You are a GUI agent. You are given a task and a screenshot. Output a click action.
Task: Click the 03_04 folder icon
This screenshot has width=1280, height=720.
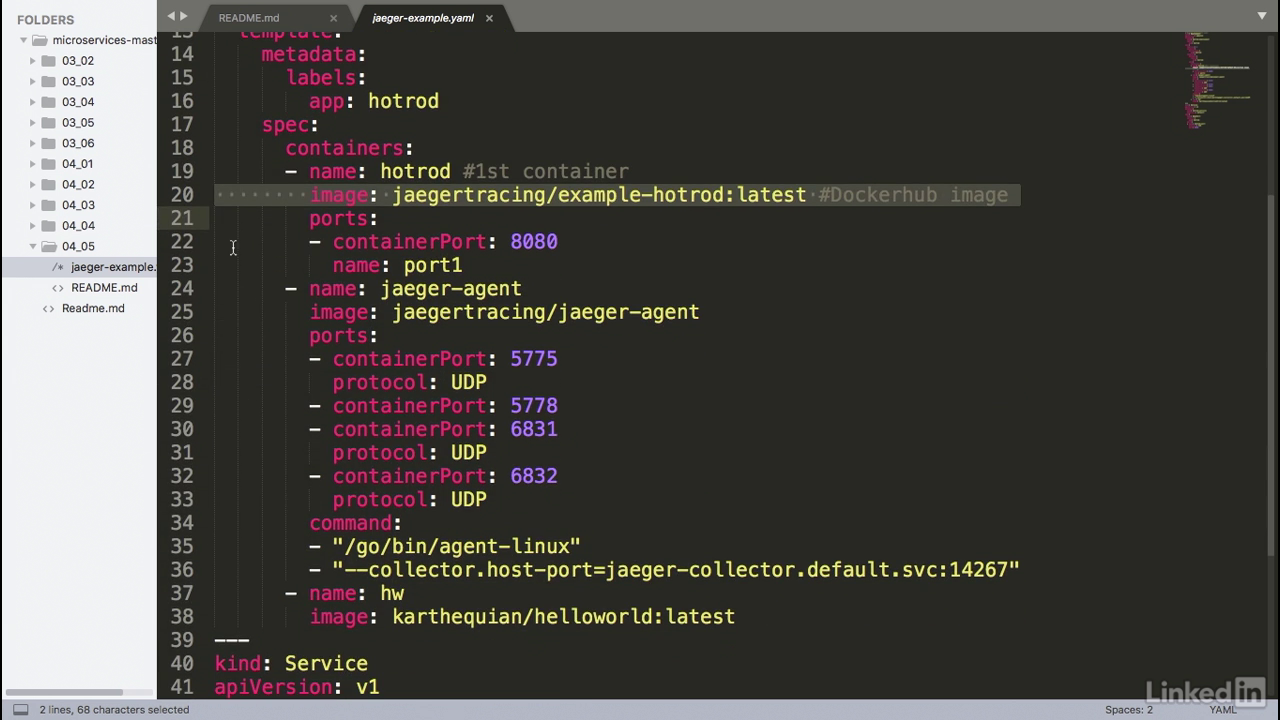coord(48,102)
